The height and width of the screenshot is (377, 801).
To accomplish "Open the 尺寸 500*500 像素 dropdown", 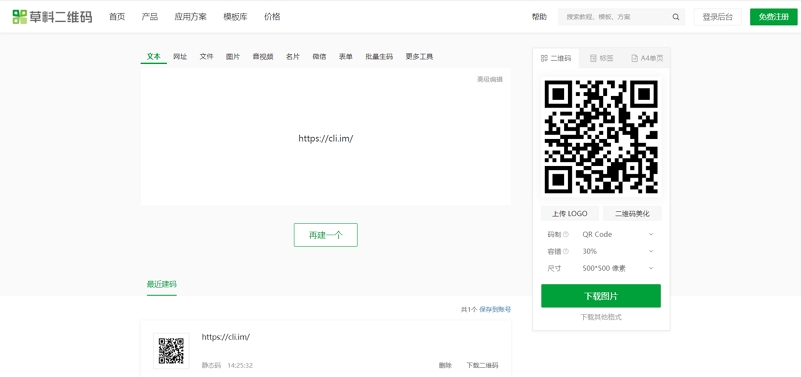I will (618, 268).
